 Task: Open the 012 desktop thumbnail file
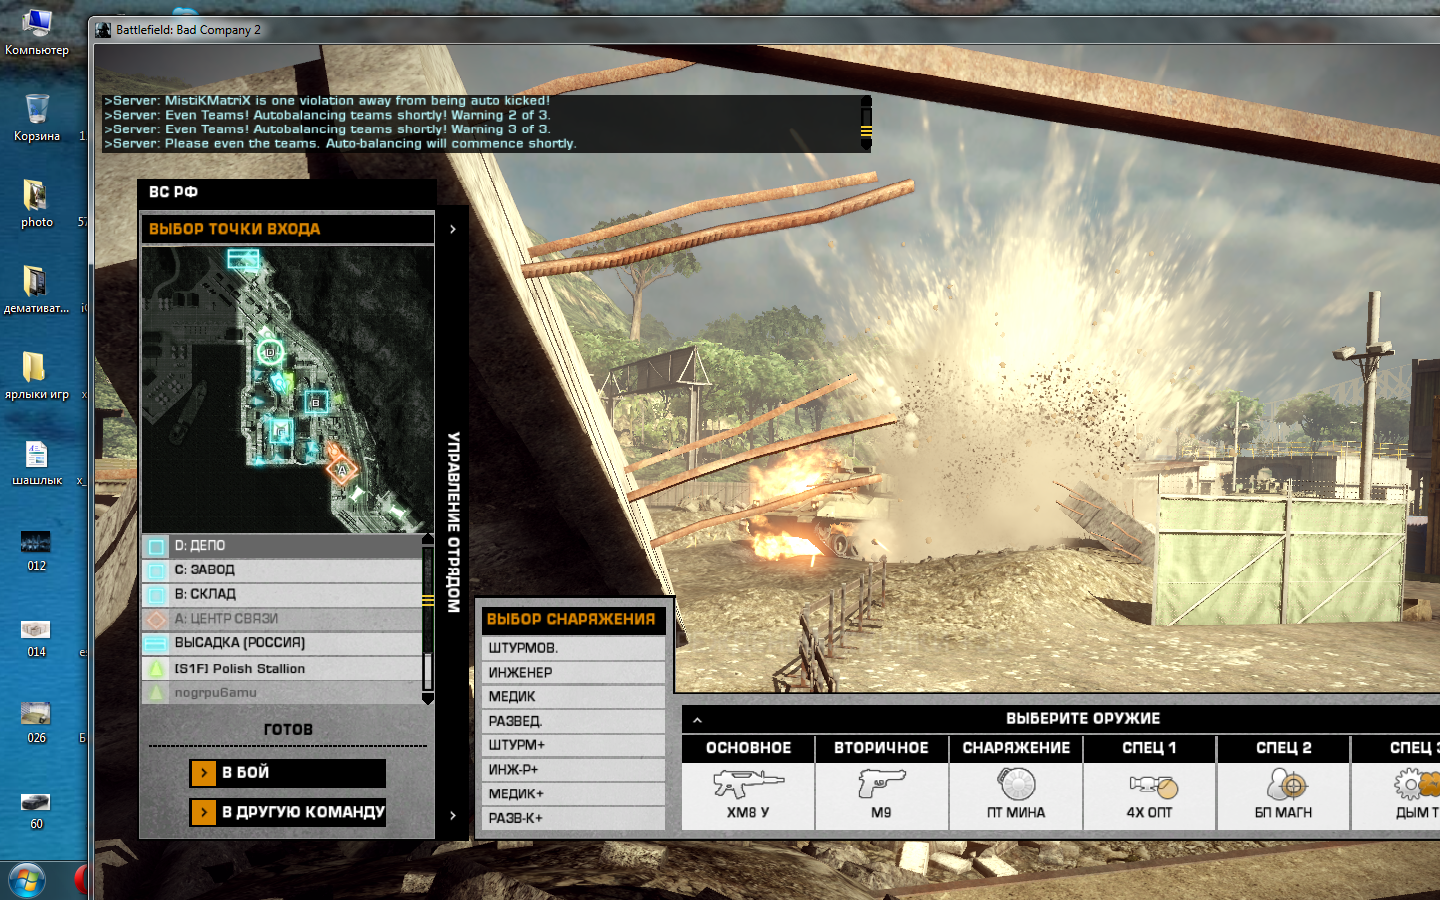pyautogui.click(x=36, y=551)
